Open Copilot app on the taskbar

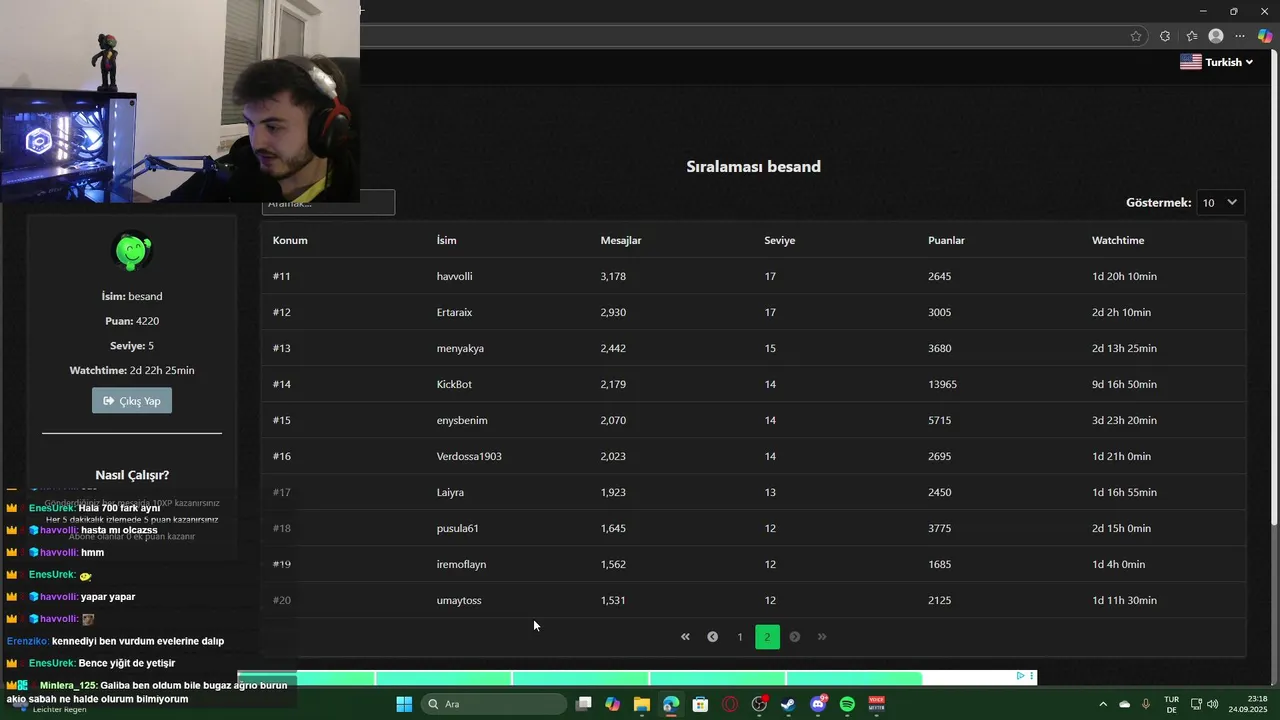coord(613,704)
